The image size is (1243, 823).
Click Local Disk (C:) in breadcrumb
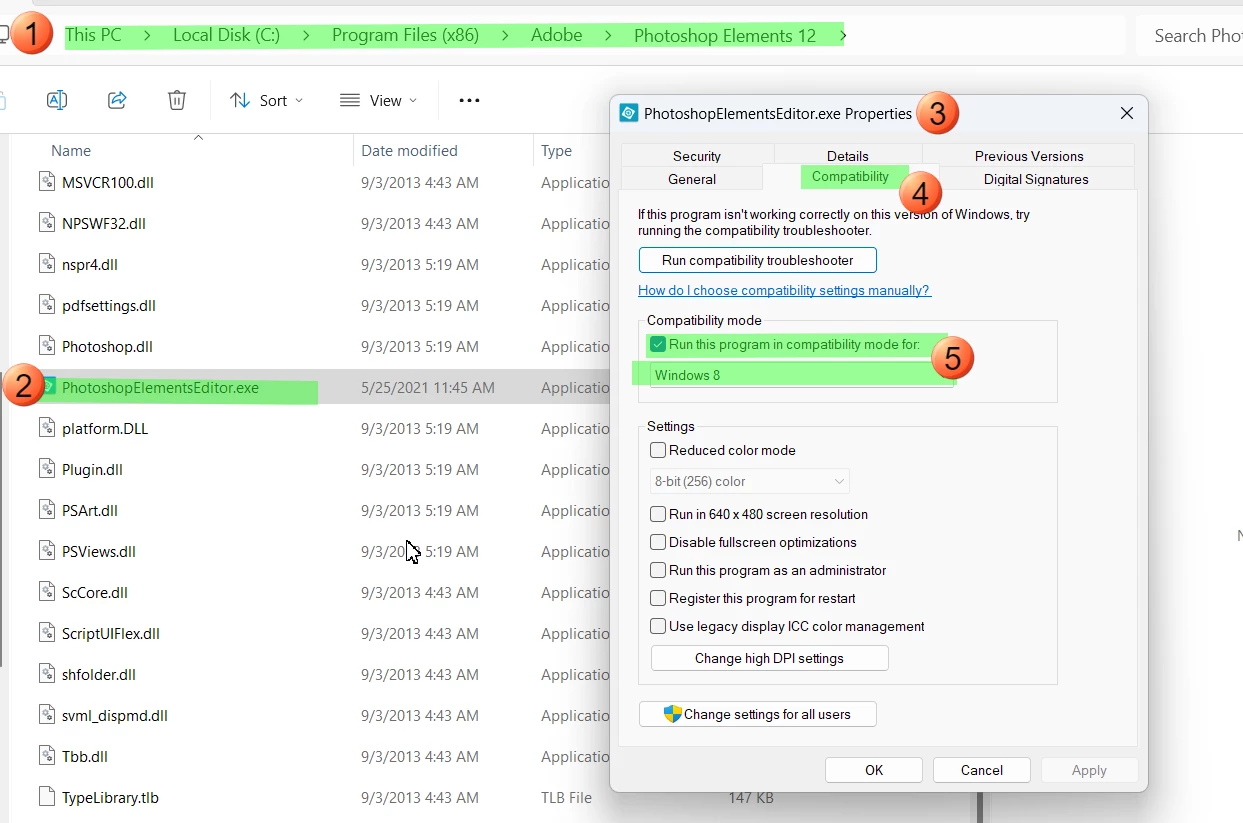coord(226,36)
